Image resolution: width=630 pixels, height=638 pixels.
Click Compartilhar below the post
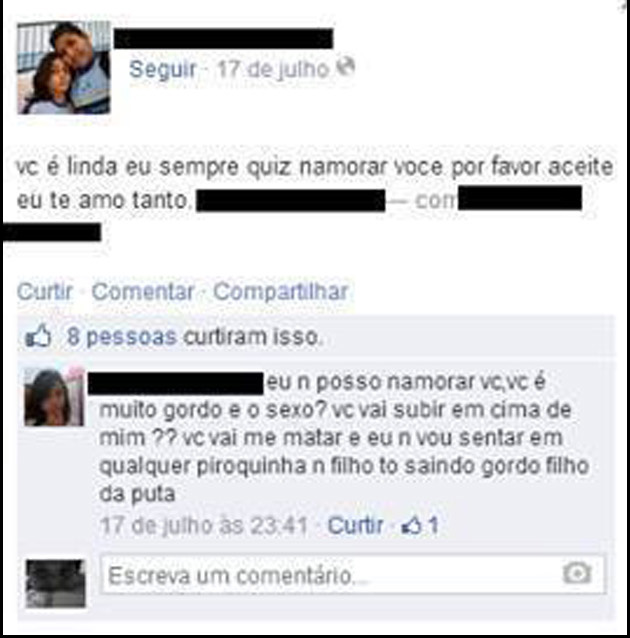point(281,291)
